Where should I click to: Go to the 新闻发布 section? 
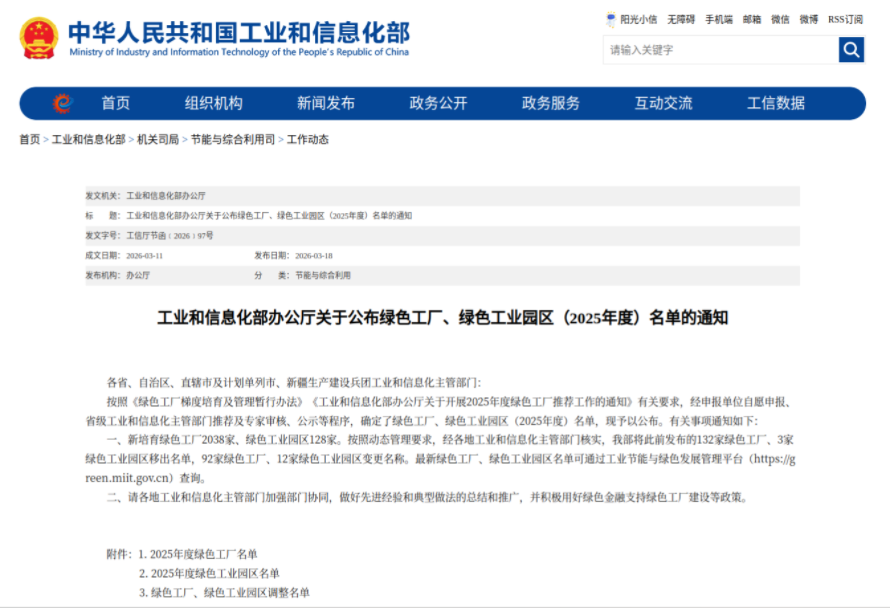[326, 103]
